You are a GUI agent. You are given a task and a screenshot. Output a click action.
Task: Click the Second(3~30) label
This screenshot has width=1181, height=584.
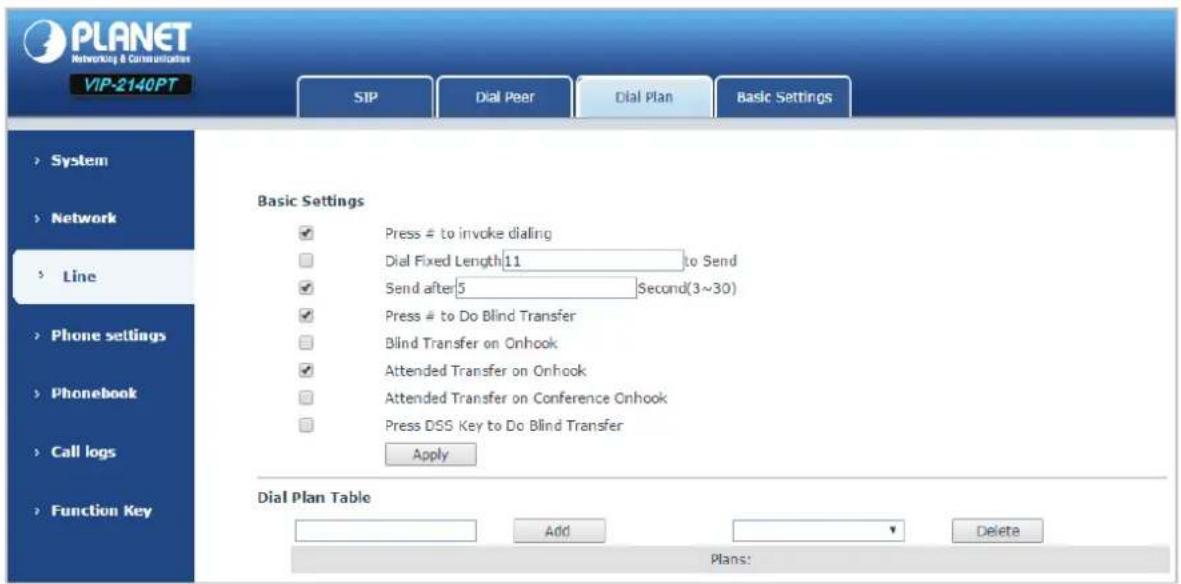coord(686,288)
